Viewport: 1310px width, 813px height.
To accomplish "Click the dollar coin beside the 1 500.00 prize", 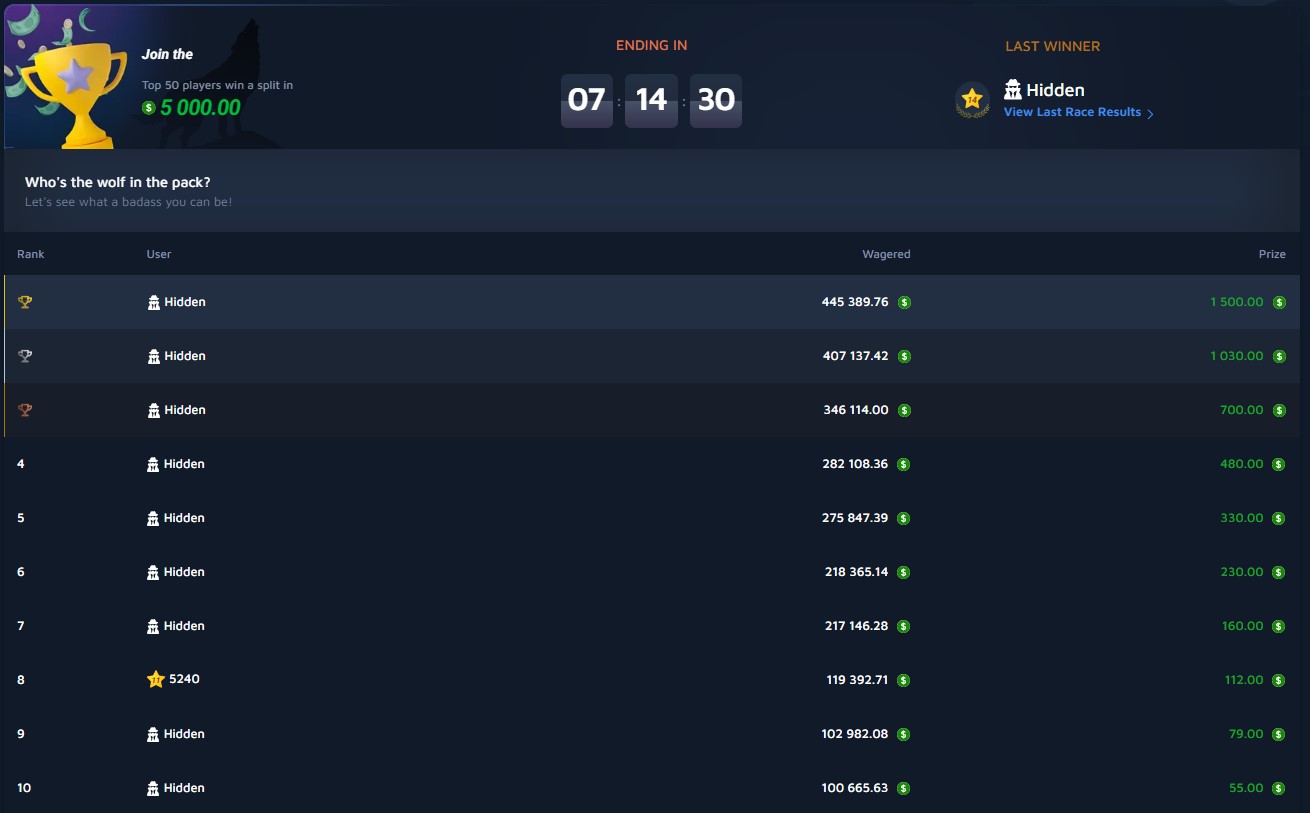I will click(1279, 302).
